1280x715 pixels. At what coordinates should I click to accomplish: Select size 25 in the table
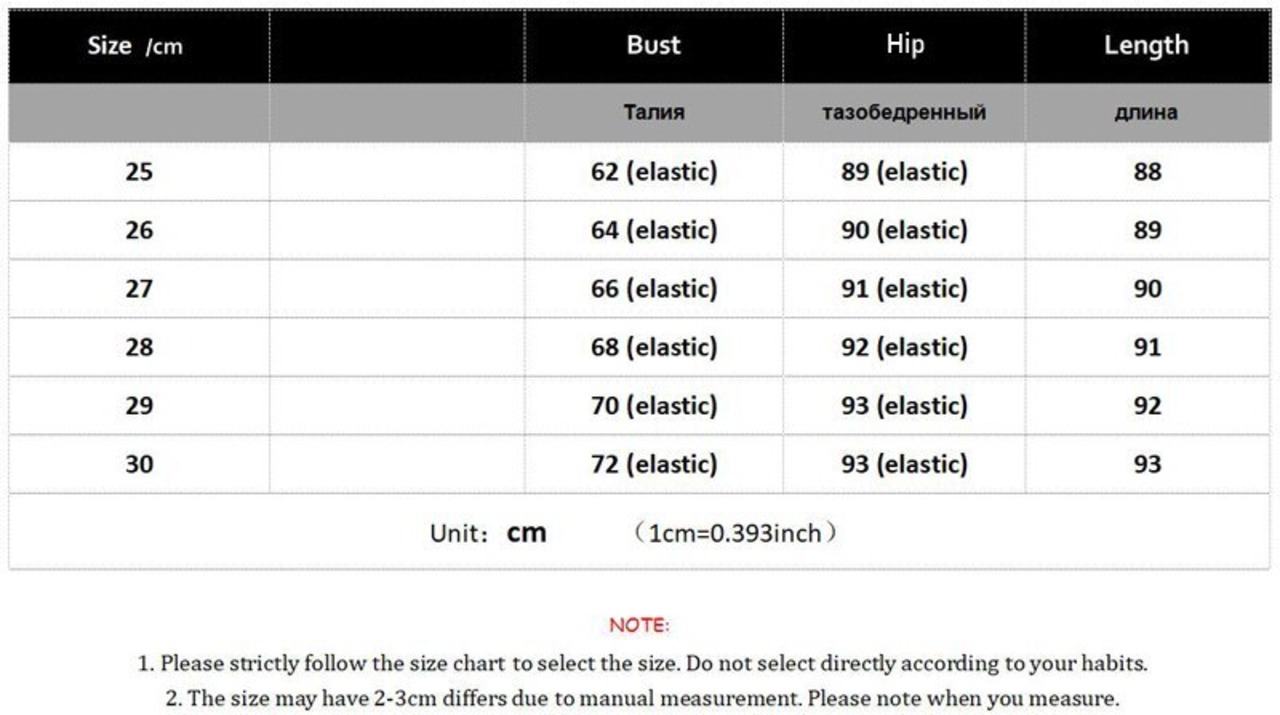click(139, 172)
